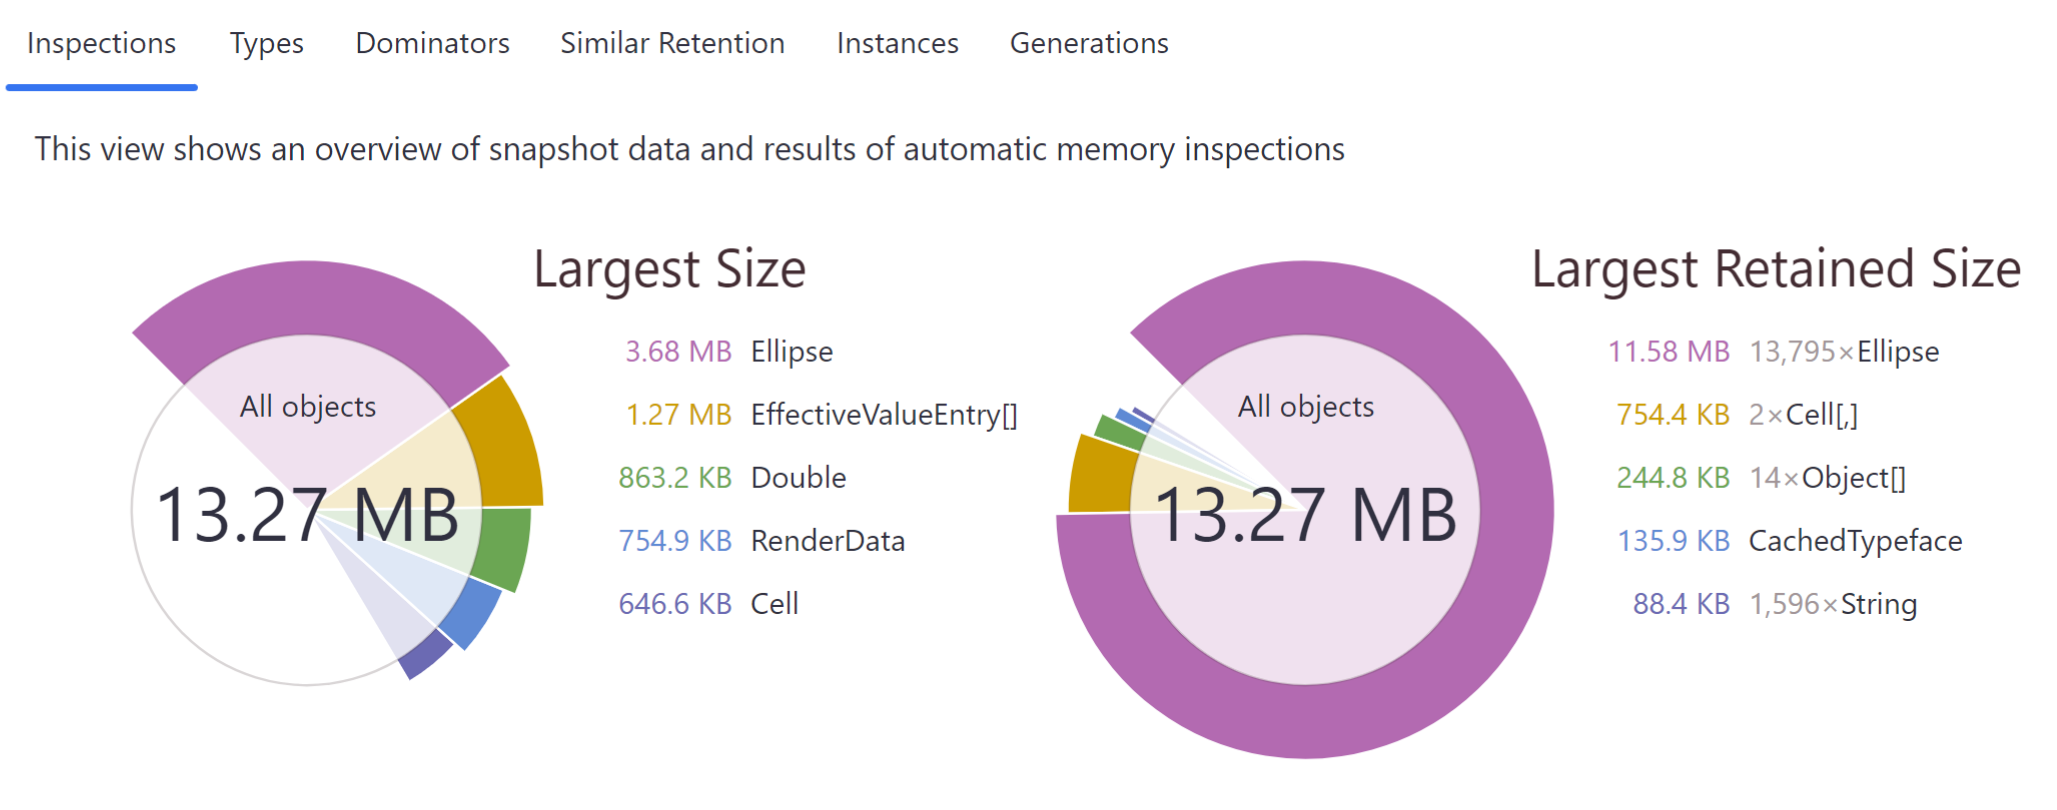Switch to the Types tab
2057x810 pixels.
(266, 43)
